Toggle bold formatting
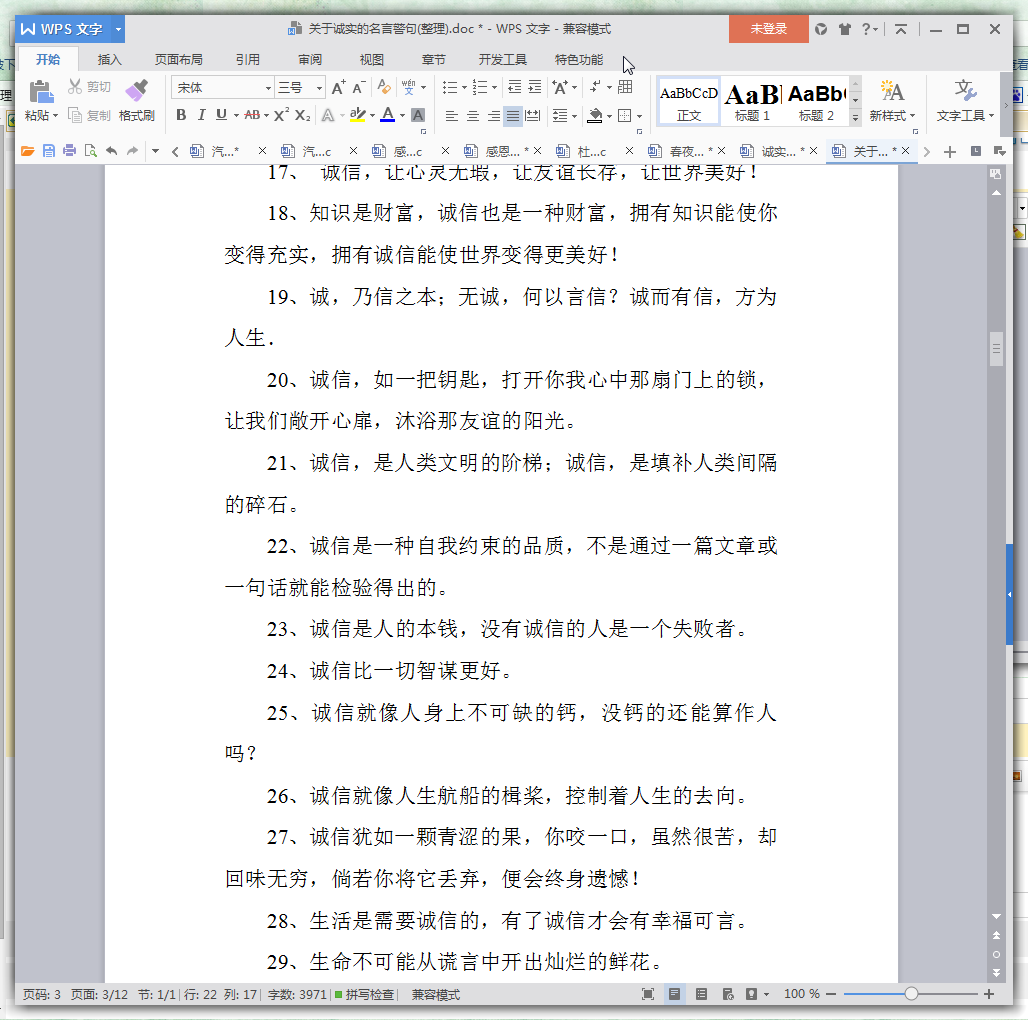1028x1020 pixels. (x=182, y=115)
